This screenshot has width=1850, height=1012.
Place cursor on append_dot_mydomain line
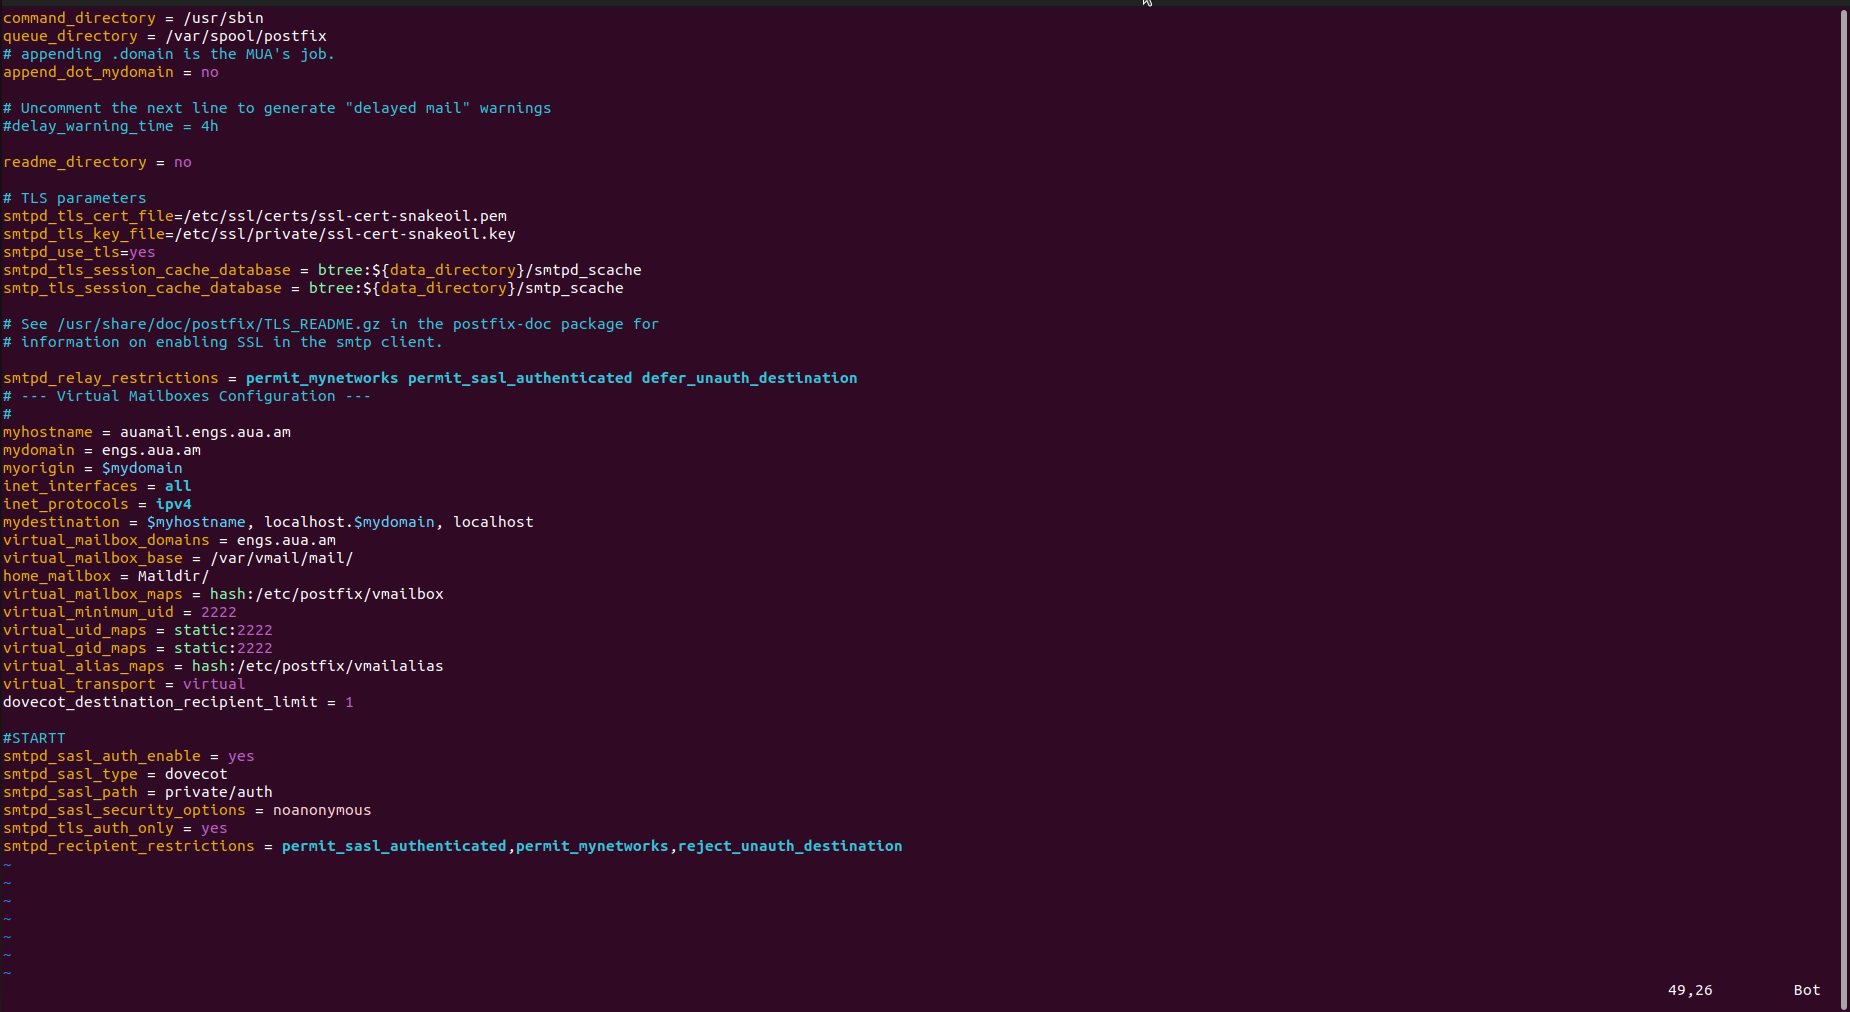point(111,72)
